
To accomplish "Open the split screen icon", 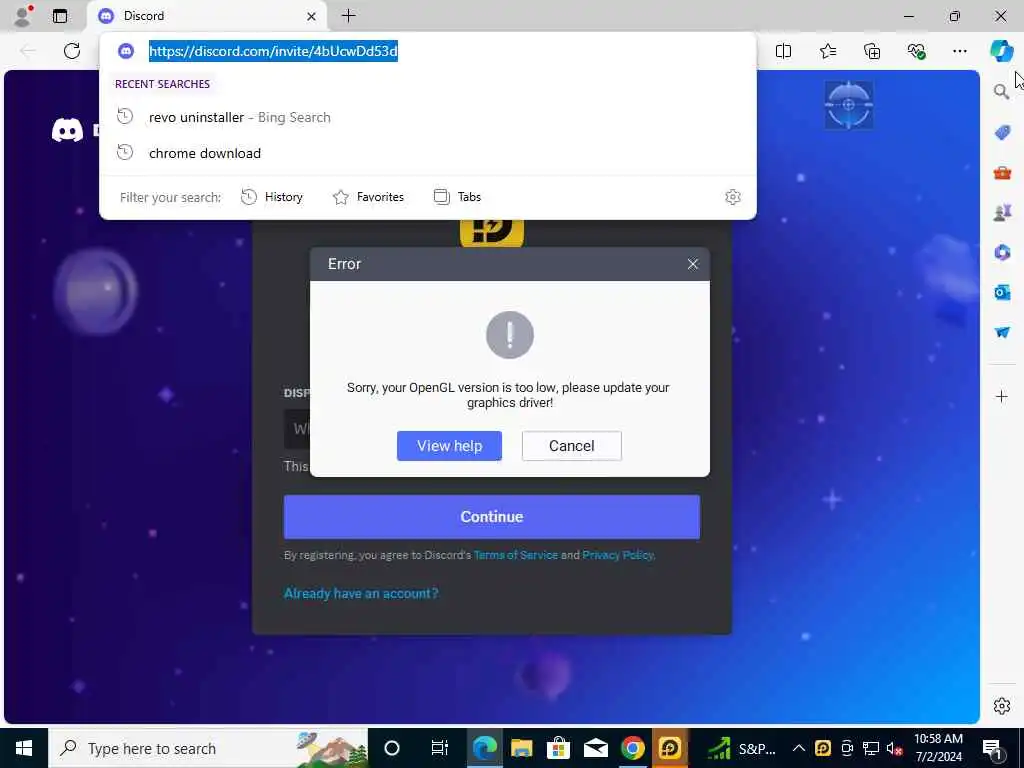I will [x=783, y=51].
